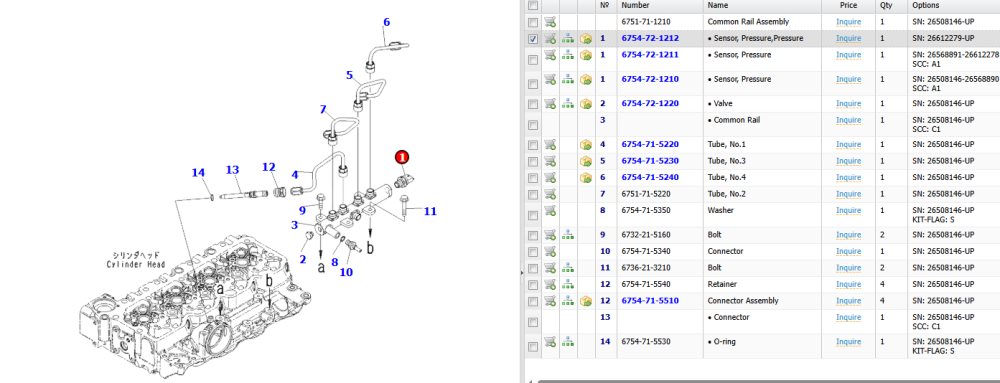Image resolution: width=1000 pixels, height=383 pixels.
Task: Open hierarchy icon for Bolt 6736-21-3210
Action: [x=568, y=268]
